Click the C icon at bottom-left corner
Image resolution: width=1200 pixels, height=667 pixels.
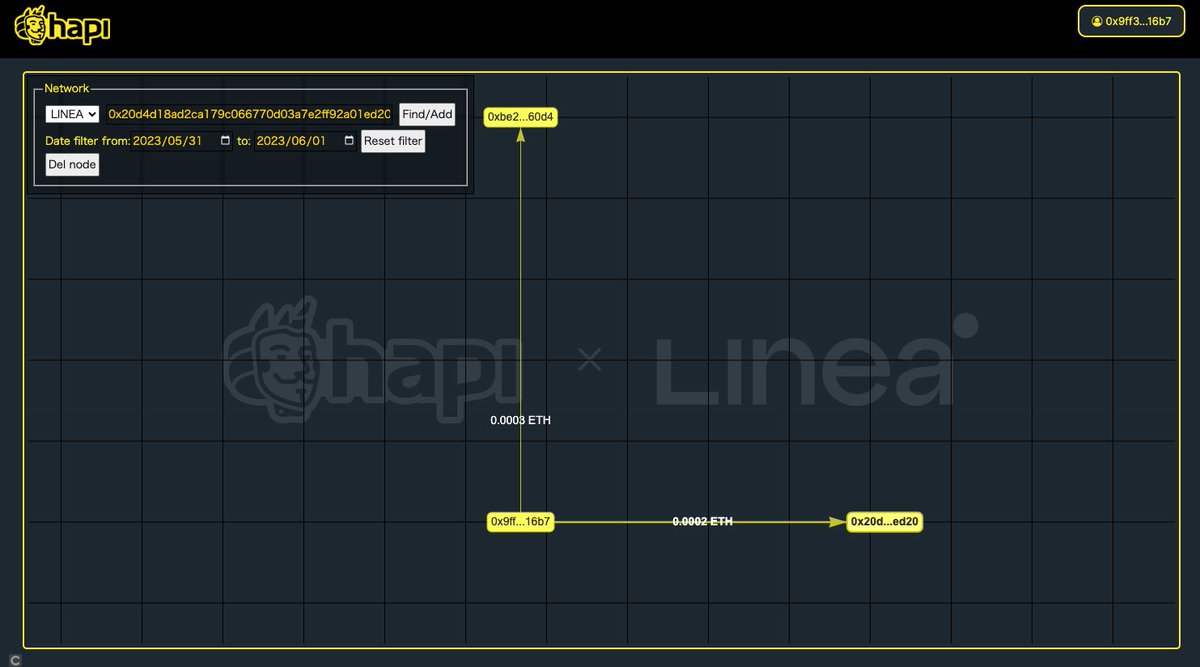(15, 660)
